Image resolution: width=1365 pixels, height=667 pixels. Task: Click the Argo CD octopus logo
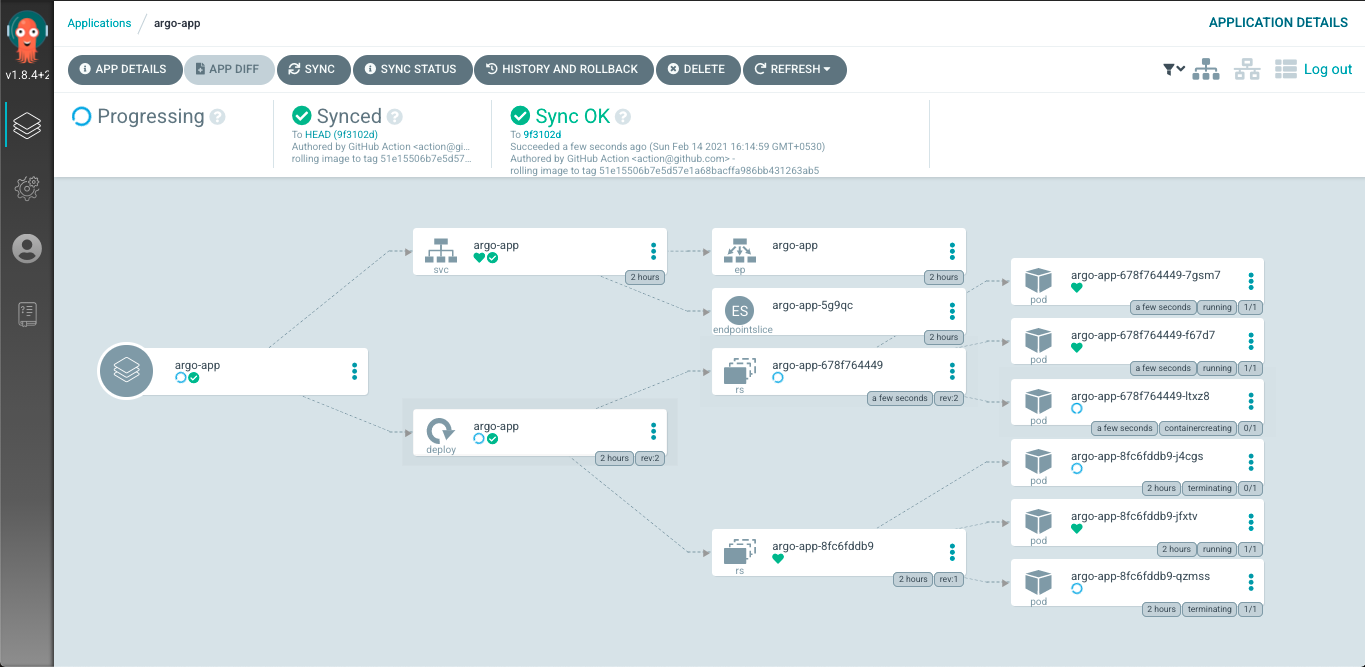tap(27, 37)
